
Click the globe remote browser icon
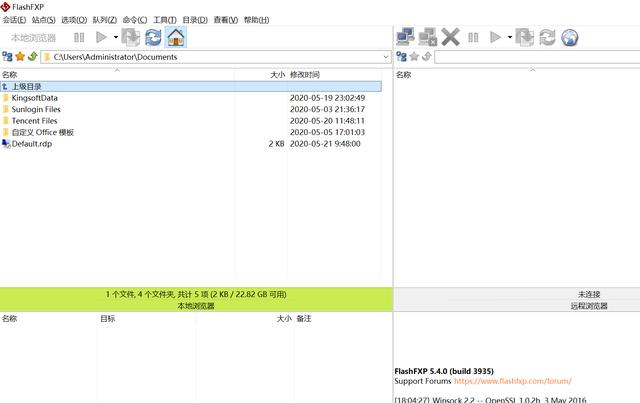569,37
